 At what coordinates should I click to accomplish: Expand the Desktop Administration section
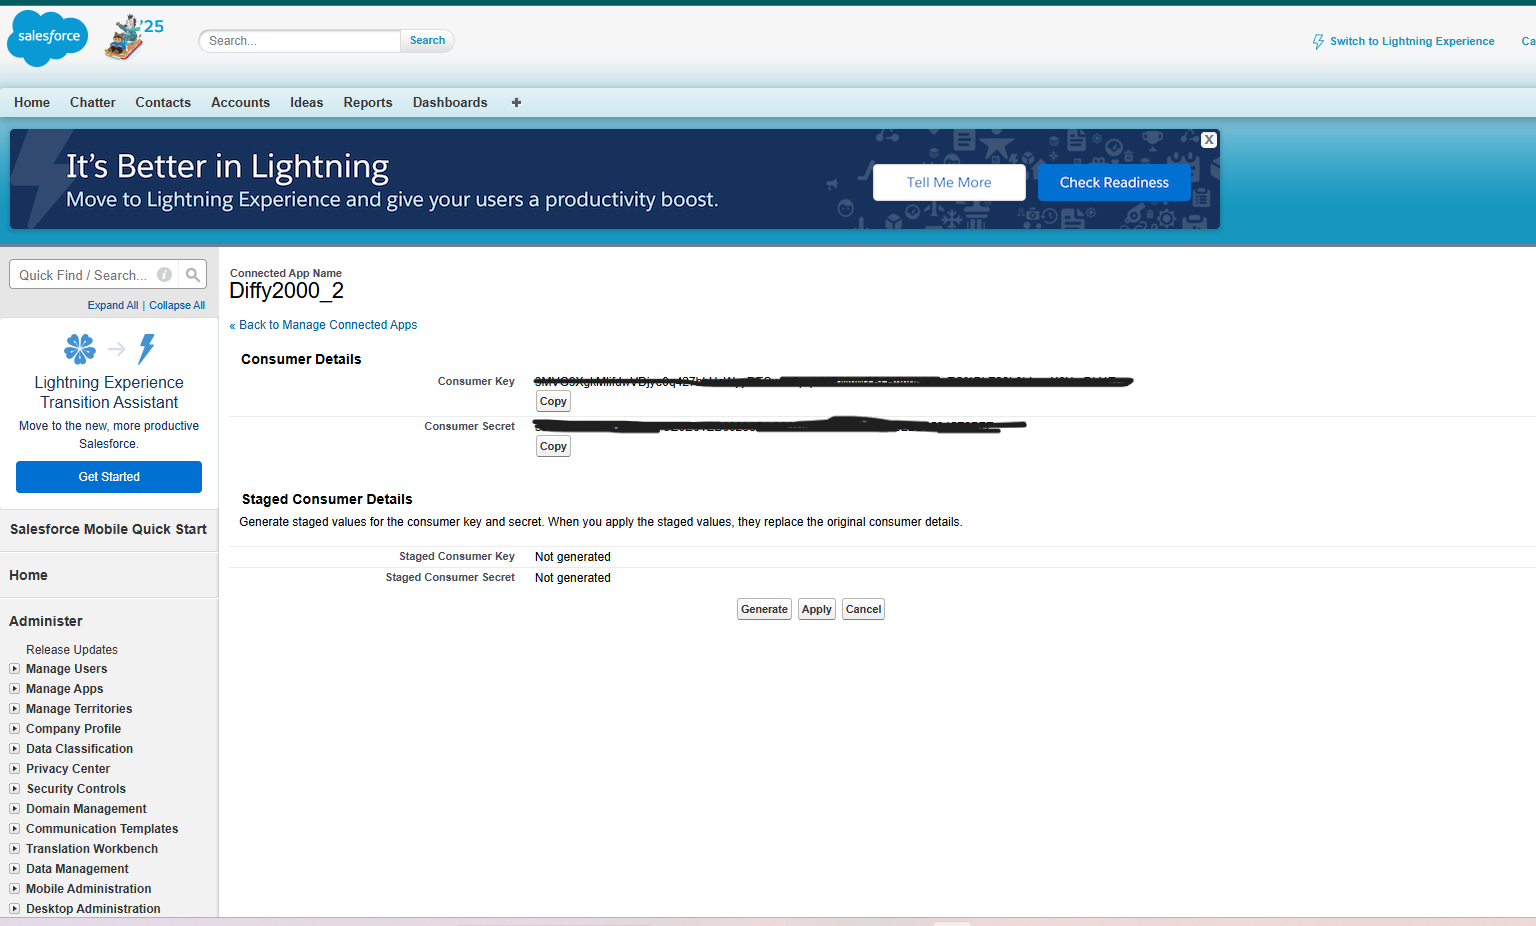point(15,909)
